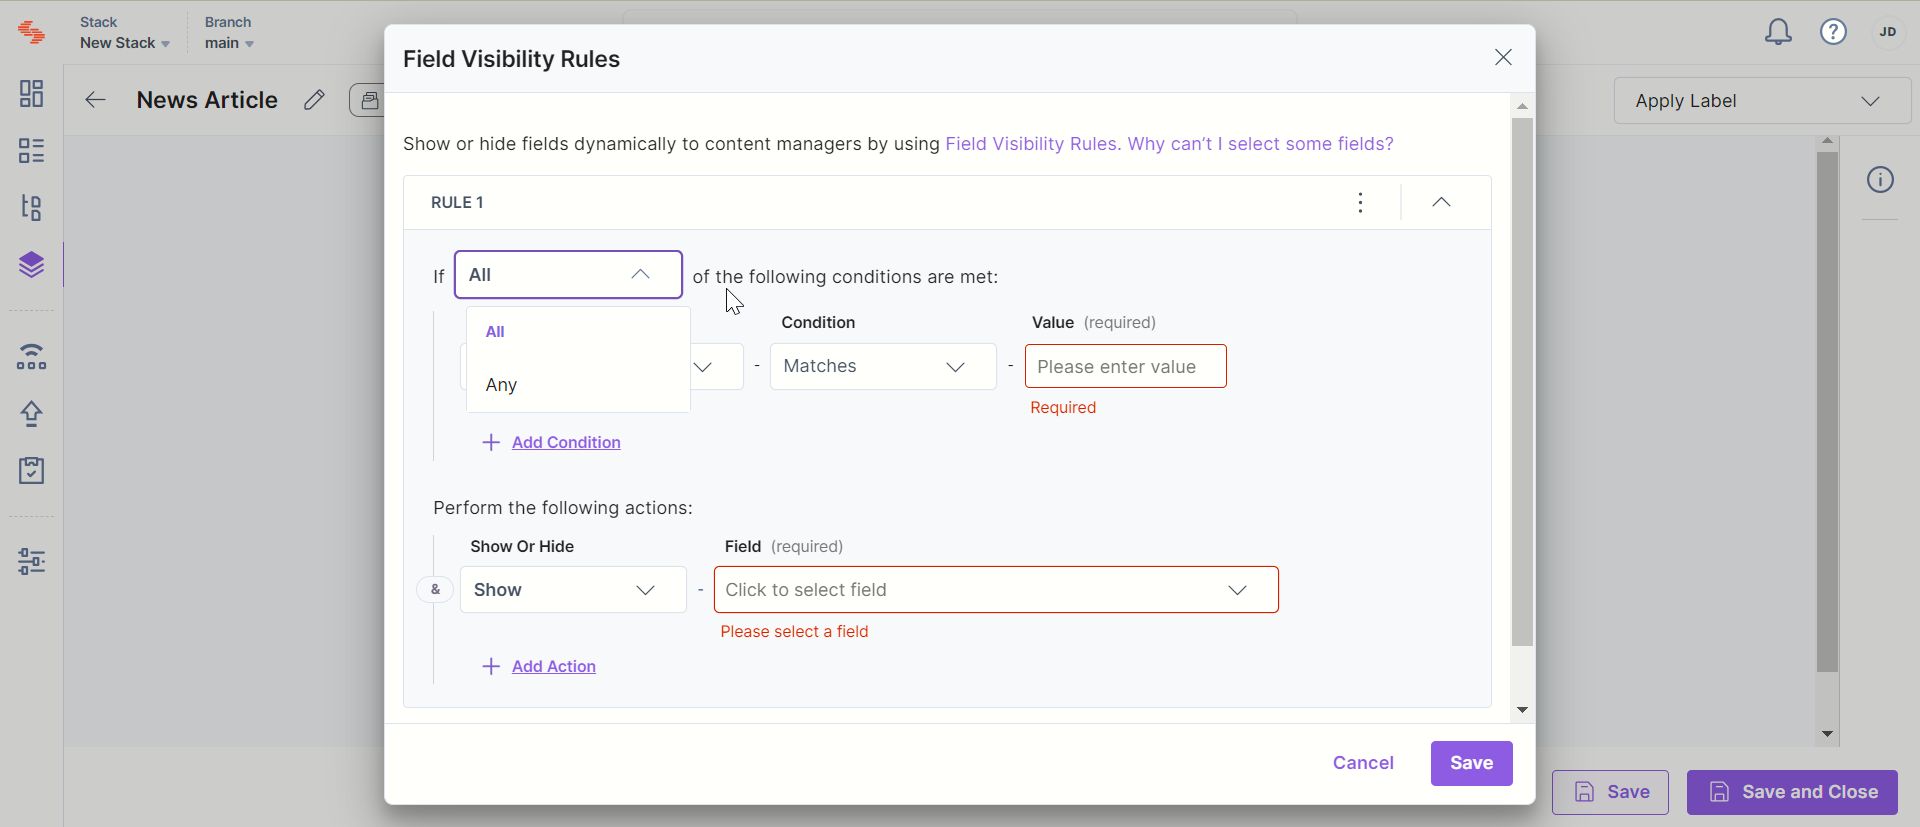Open the Apply Label dropdown
Image resolution: width=1920 pixels, height=827 pixels.
click(1762, 101)
